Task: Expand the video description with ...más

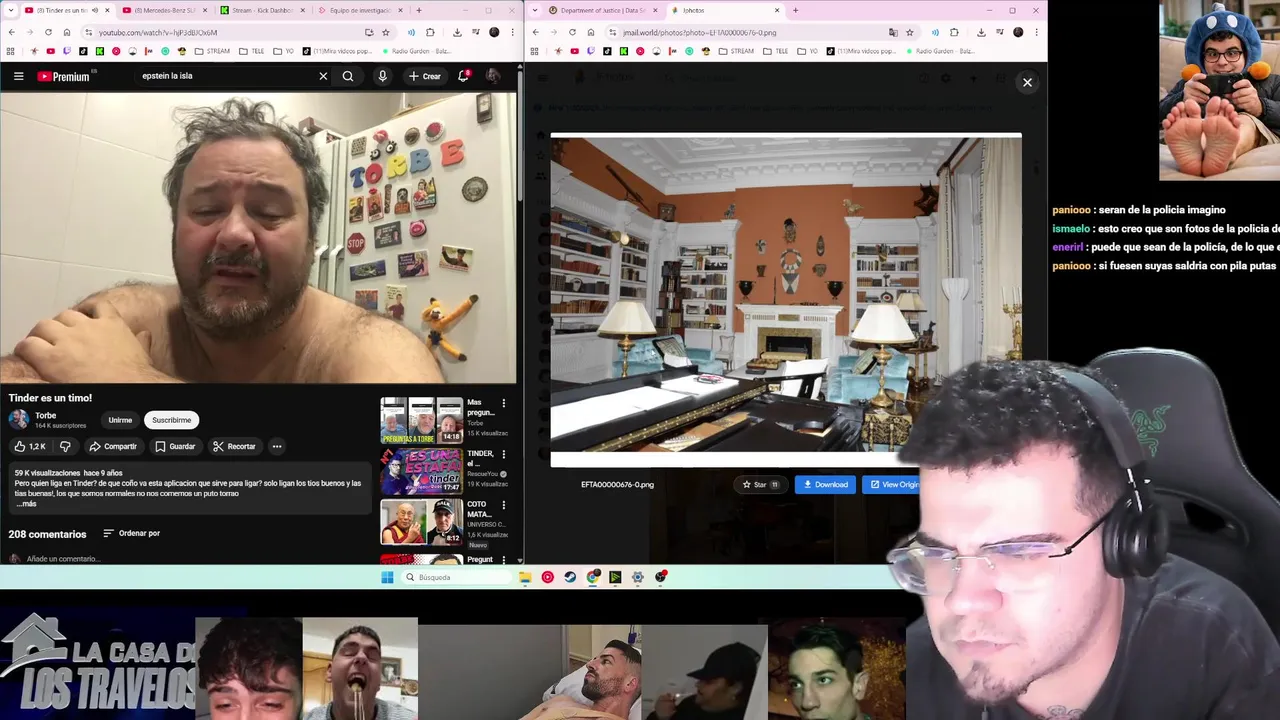Action: (26, 504)
